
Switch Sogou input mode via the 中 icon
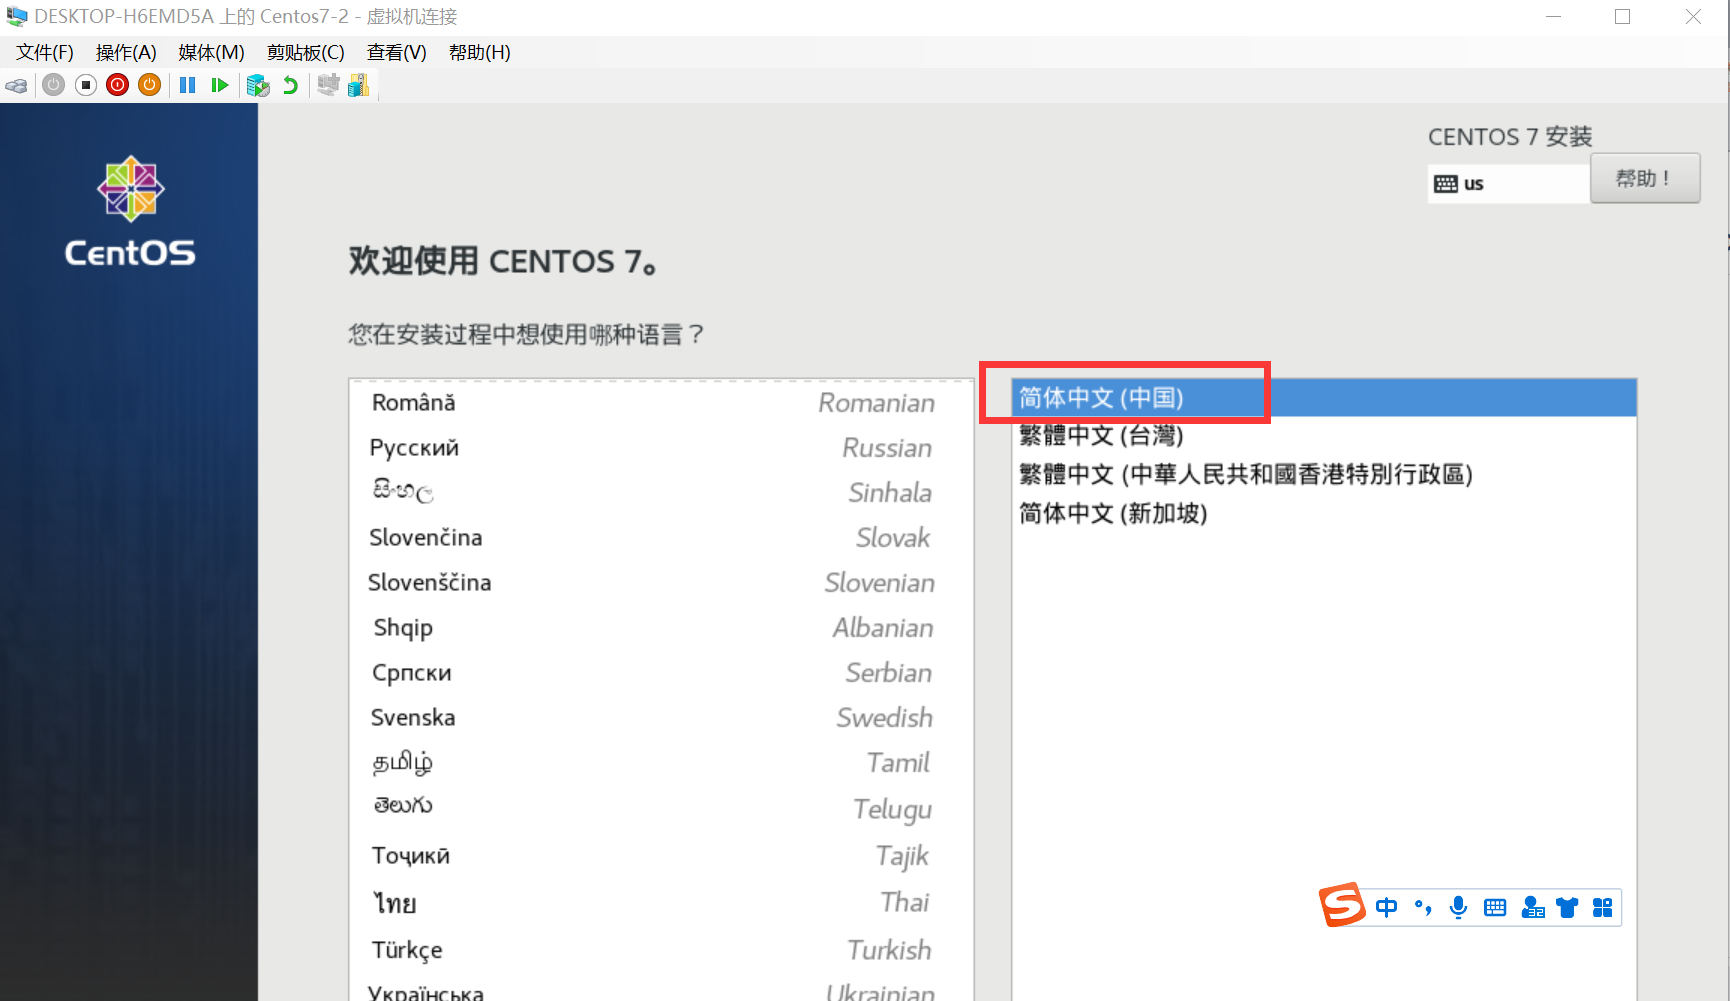[1386, 907]
